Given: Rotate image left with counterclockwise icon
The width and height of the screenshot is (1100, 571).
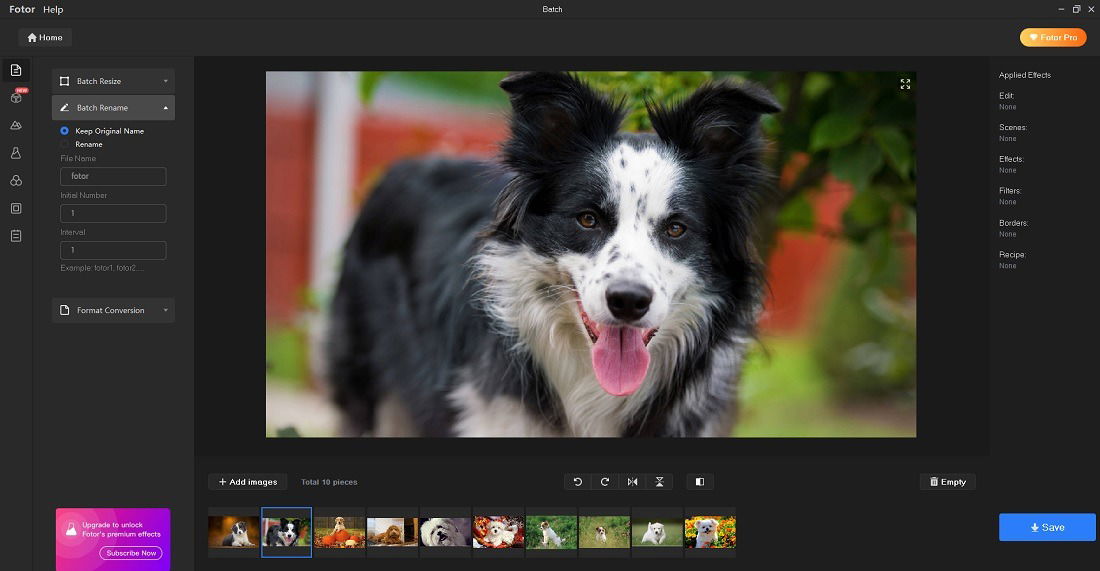Looking at the screenshot, I should 577,482.
